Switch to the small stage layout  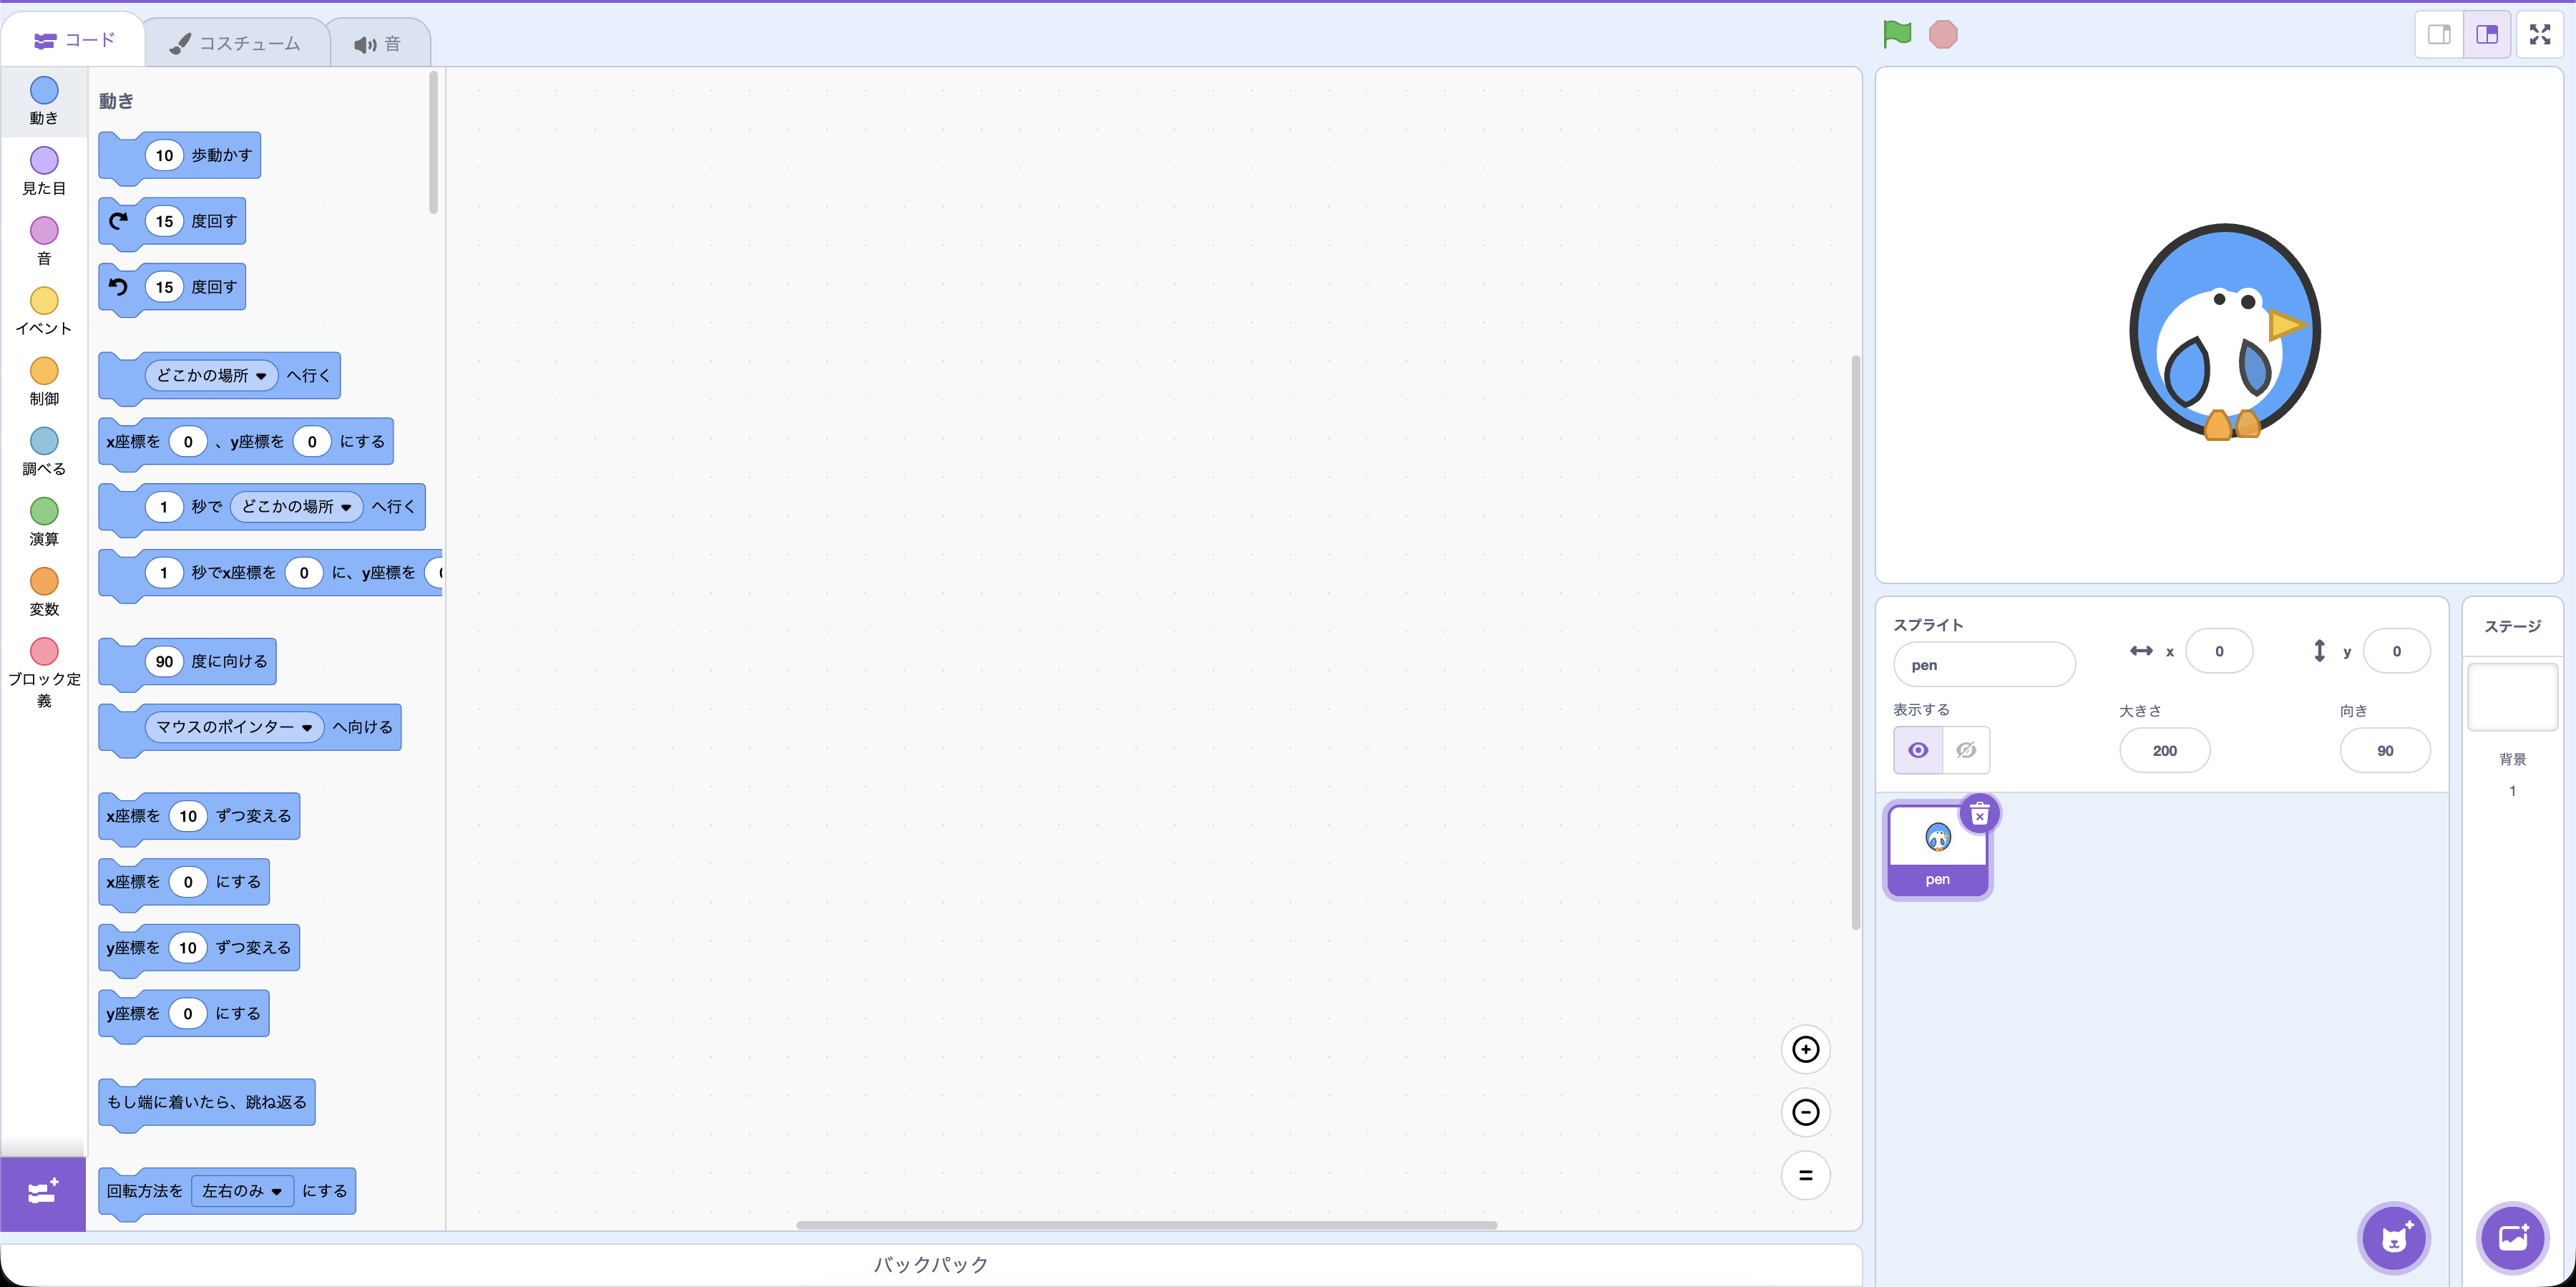coord(2439,35)
